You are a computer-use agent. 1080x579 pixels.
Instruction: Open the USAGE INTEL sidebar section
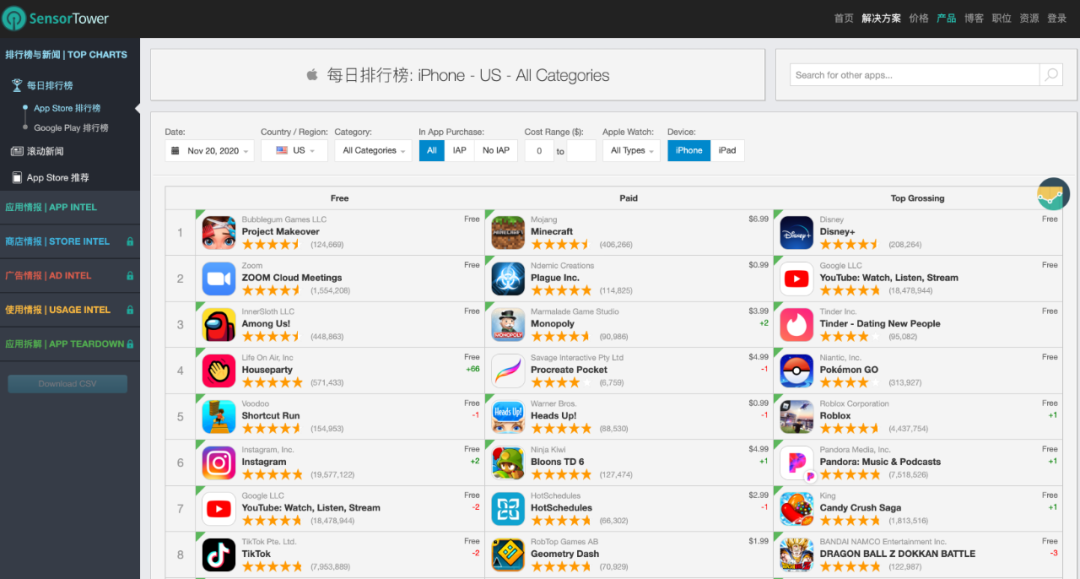[x=70, y=310]
